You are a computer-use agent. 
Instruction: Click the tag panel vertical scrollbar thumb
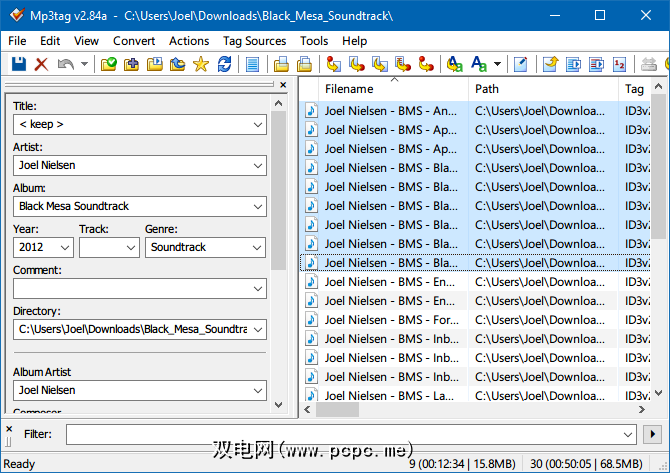coord(279,190)
